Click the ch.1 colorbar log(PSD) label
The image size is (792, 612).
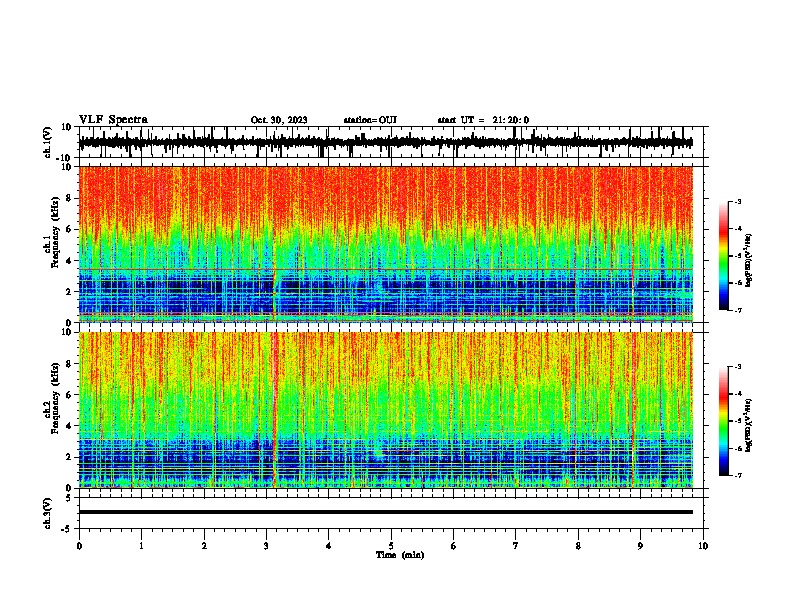coord(748,260)
